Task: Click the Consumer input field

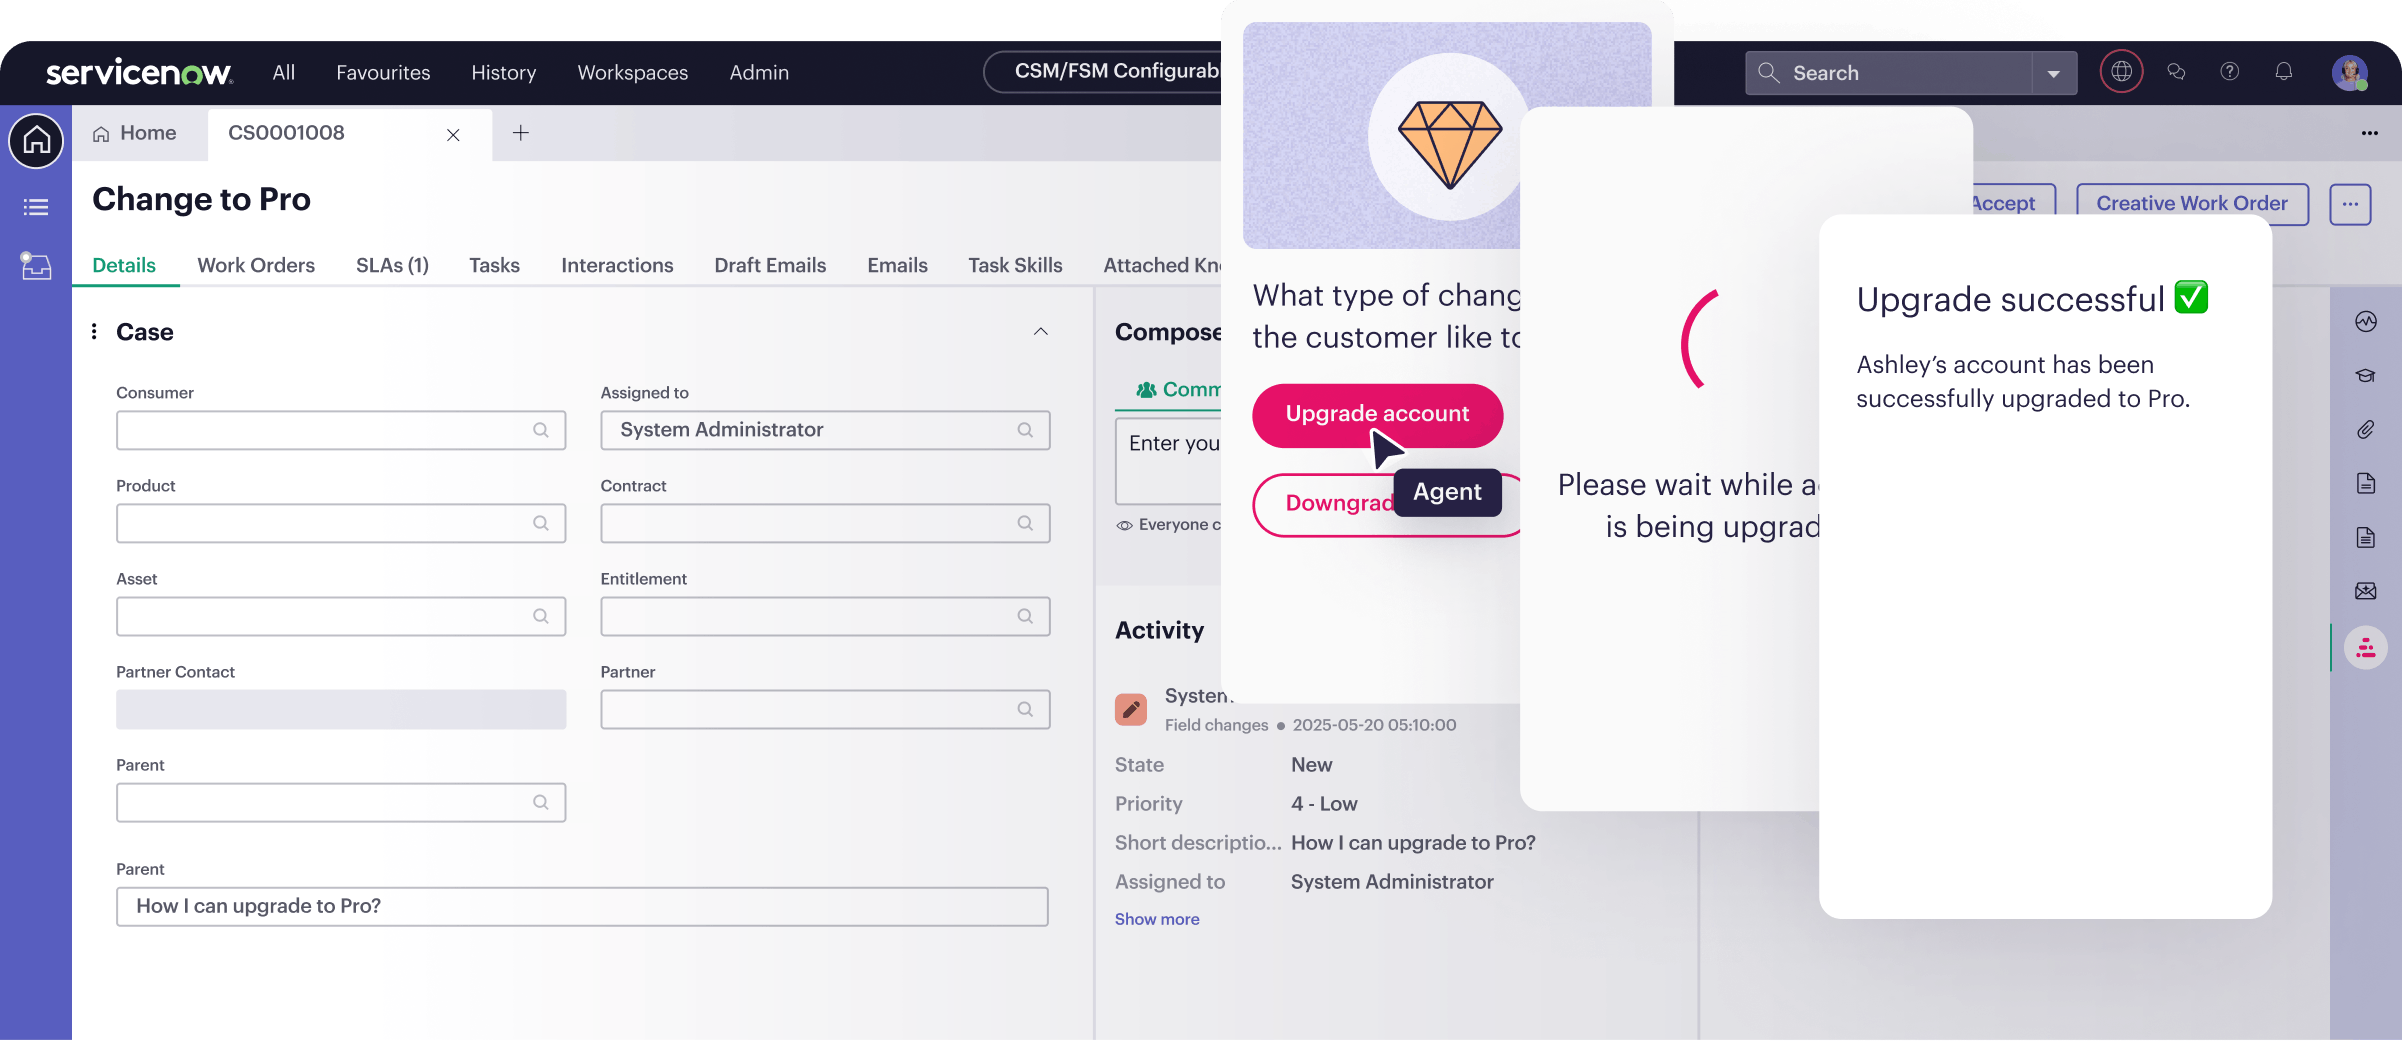Action: pos(341,430)
